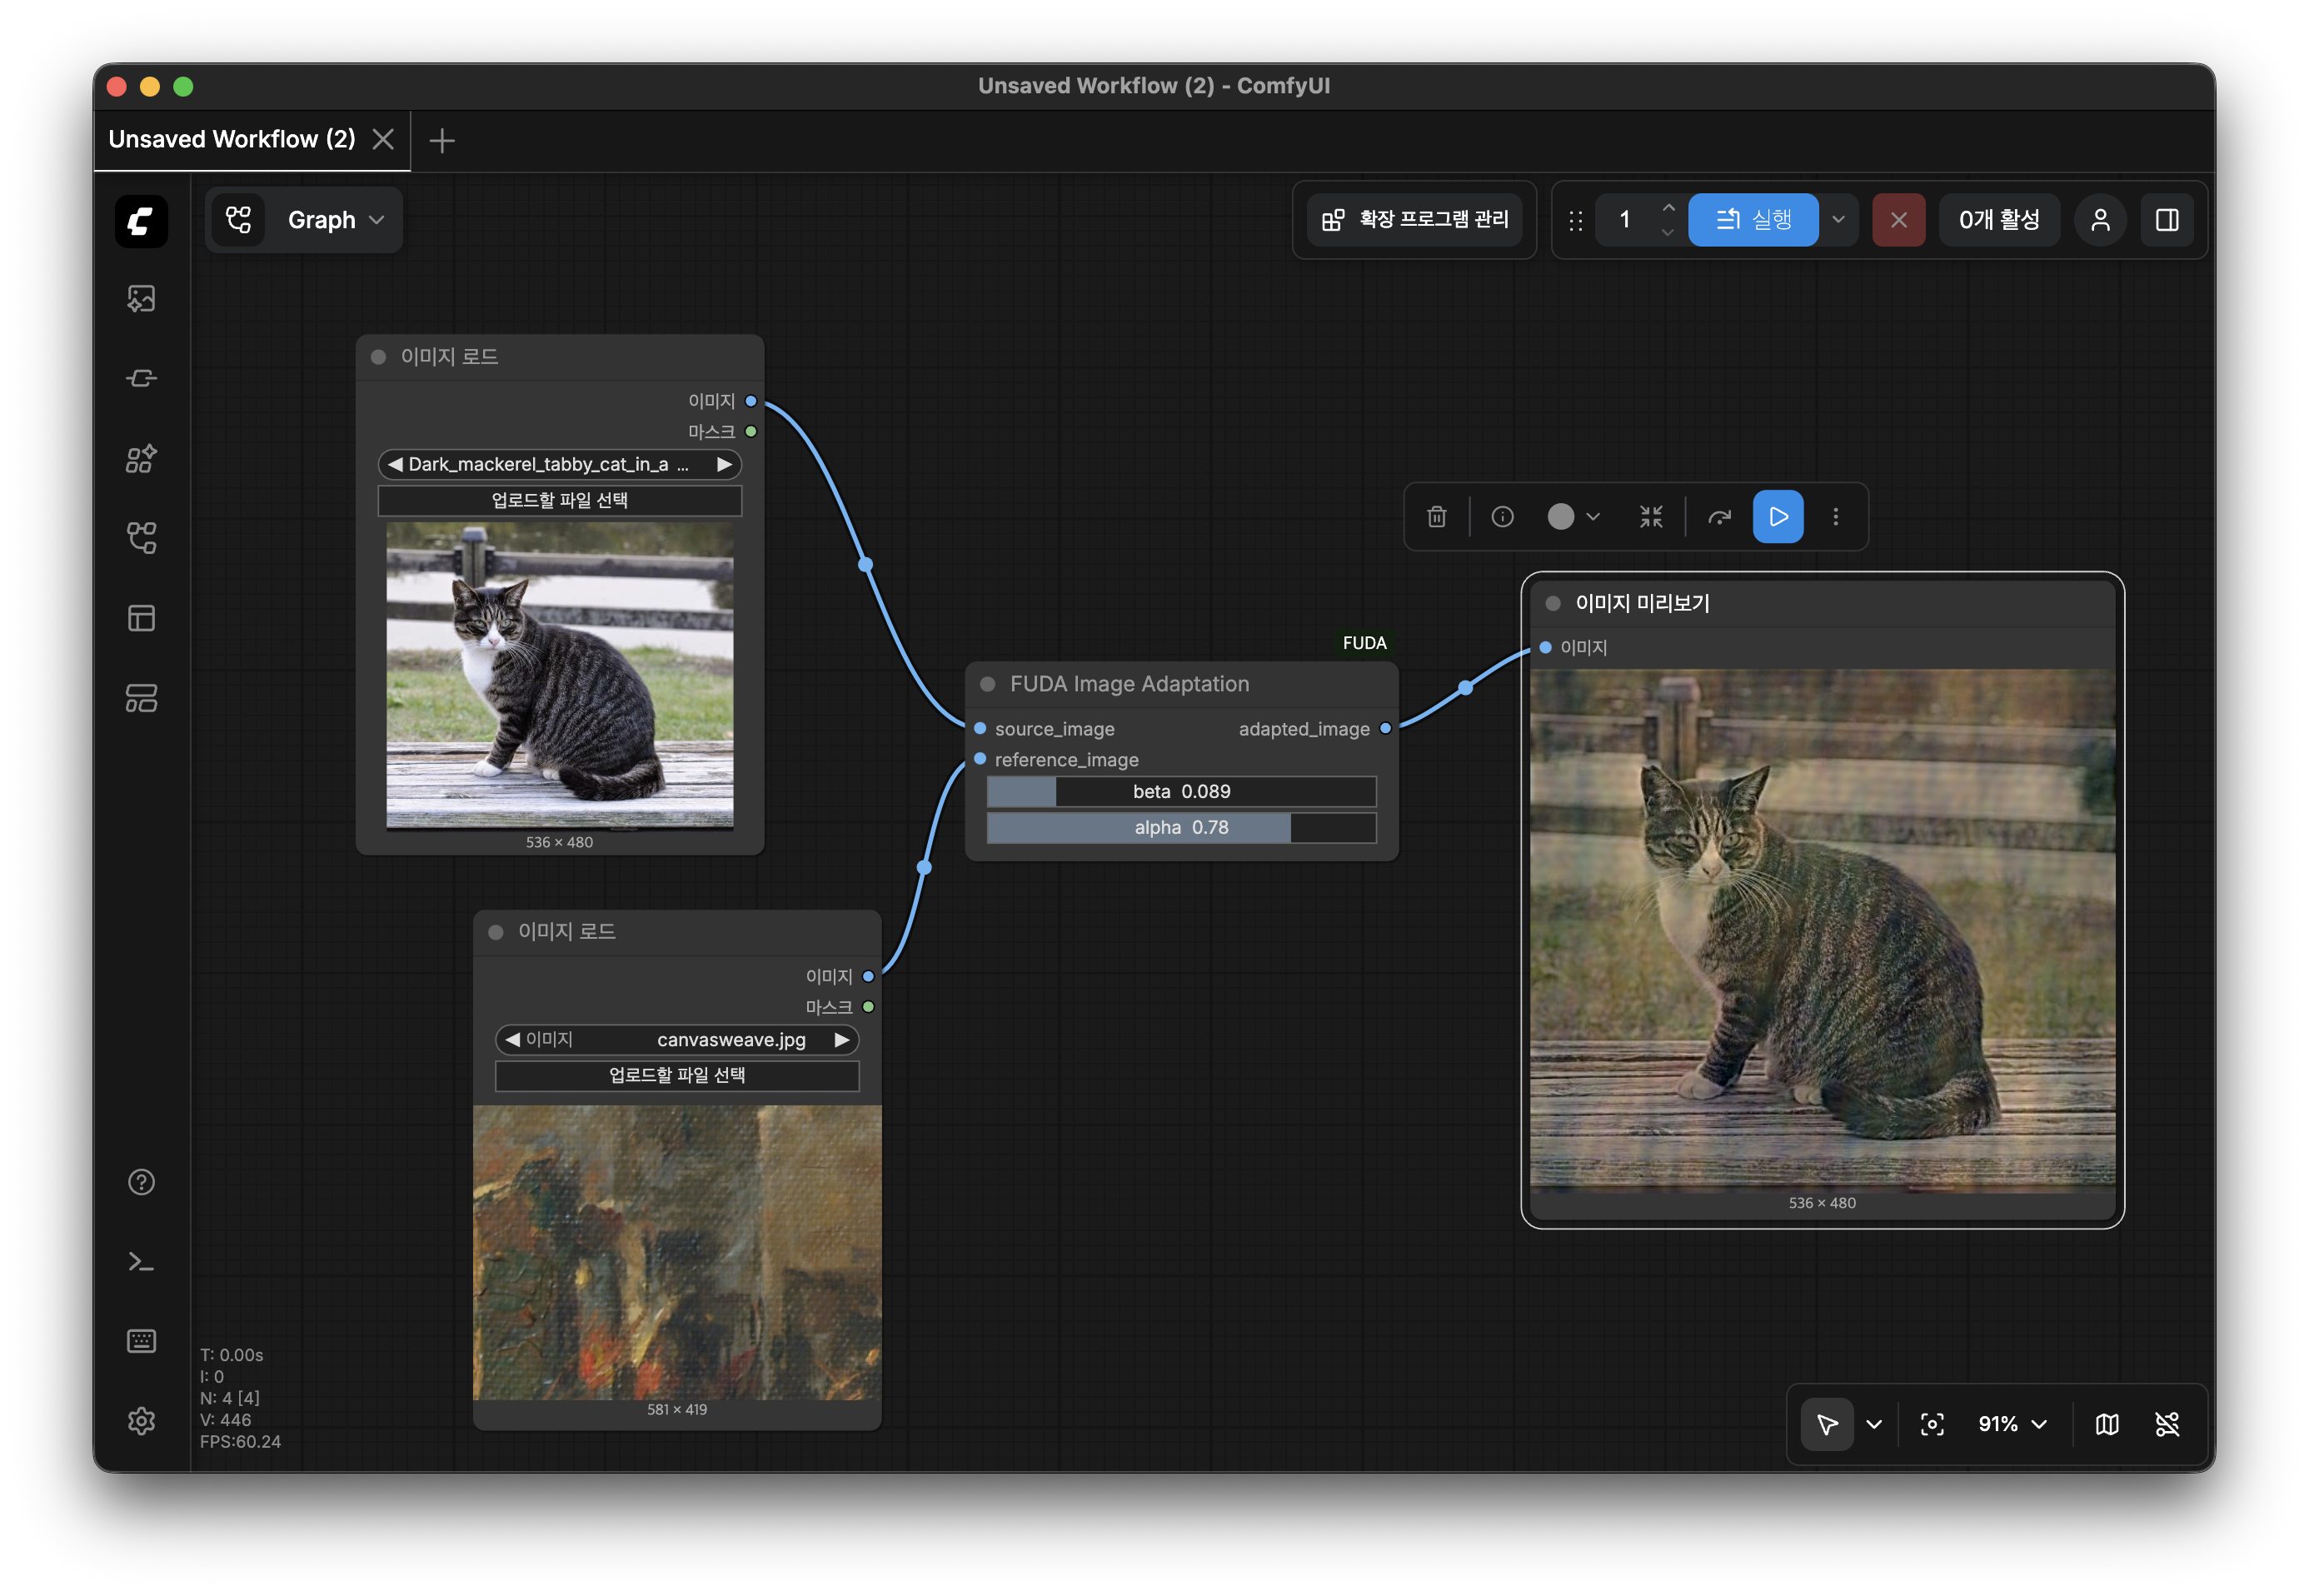Collapse the selected node with shrink icon
The image size is (2309, 1596).
click(x=1651, y=517)
